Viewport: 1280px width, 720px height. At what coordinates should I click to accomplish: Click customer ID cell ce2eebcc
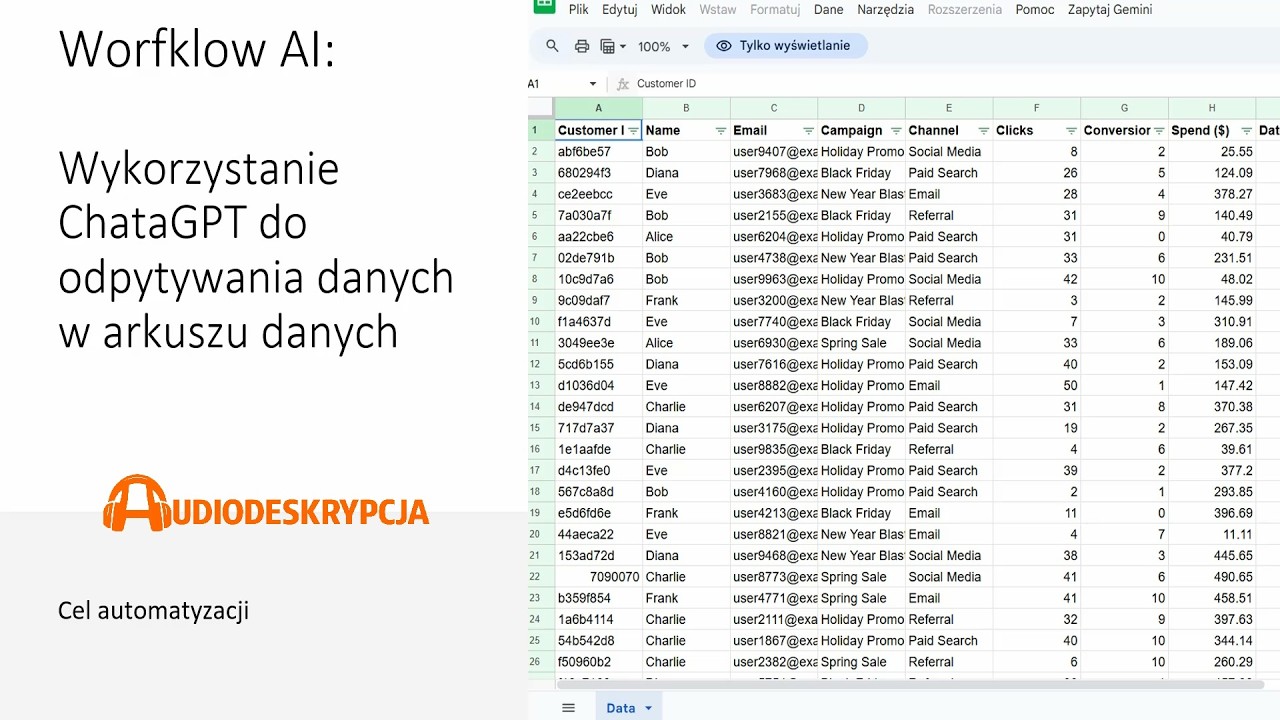click(x=598, y=194)
